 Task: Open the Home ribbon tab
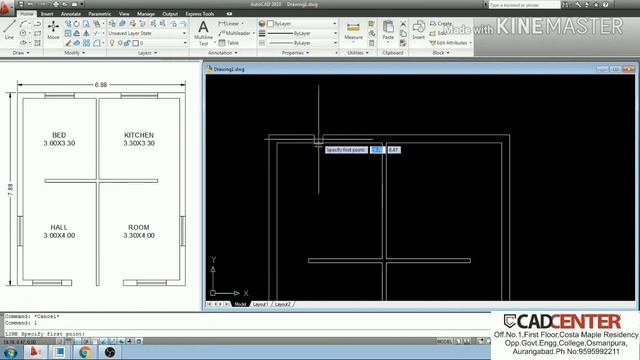coord(27,14)
